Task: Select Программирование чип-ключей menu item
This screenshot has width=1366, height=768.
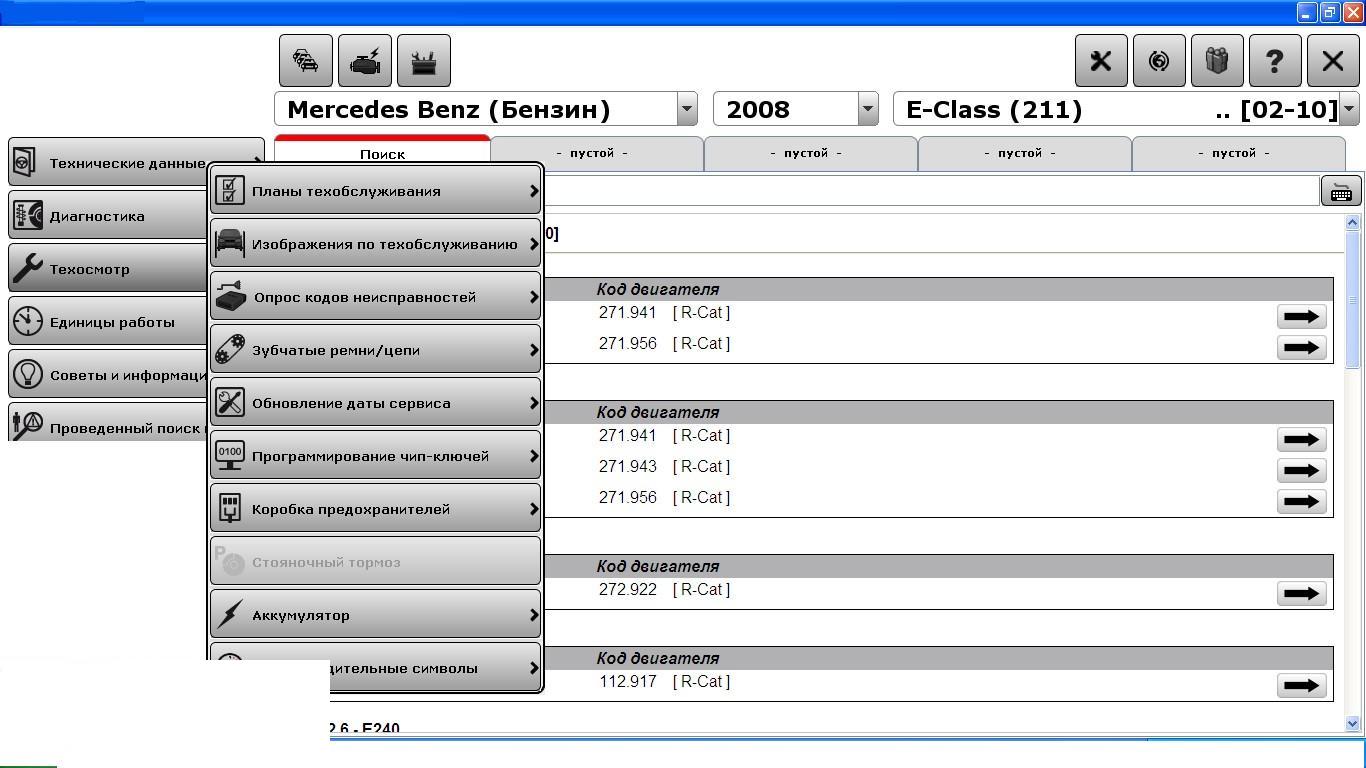Action: [x=376, y=455]
